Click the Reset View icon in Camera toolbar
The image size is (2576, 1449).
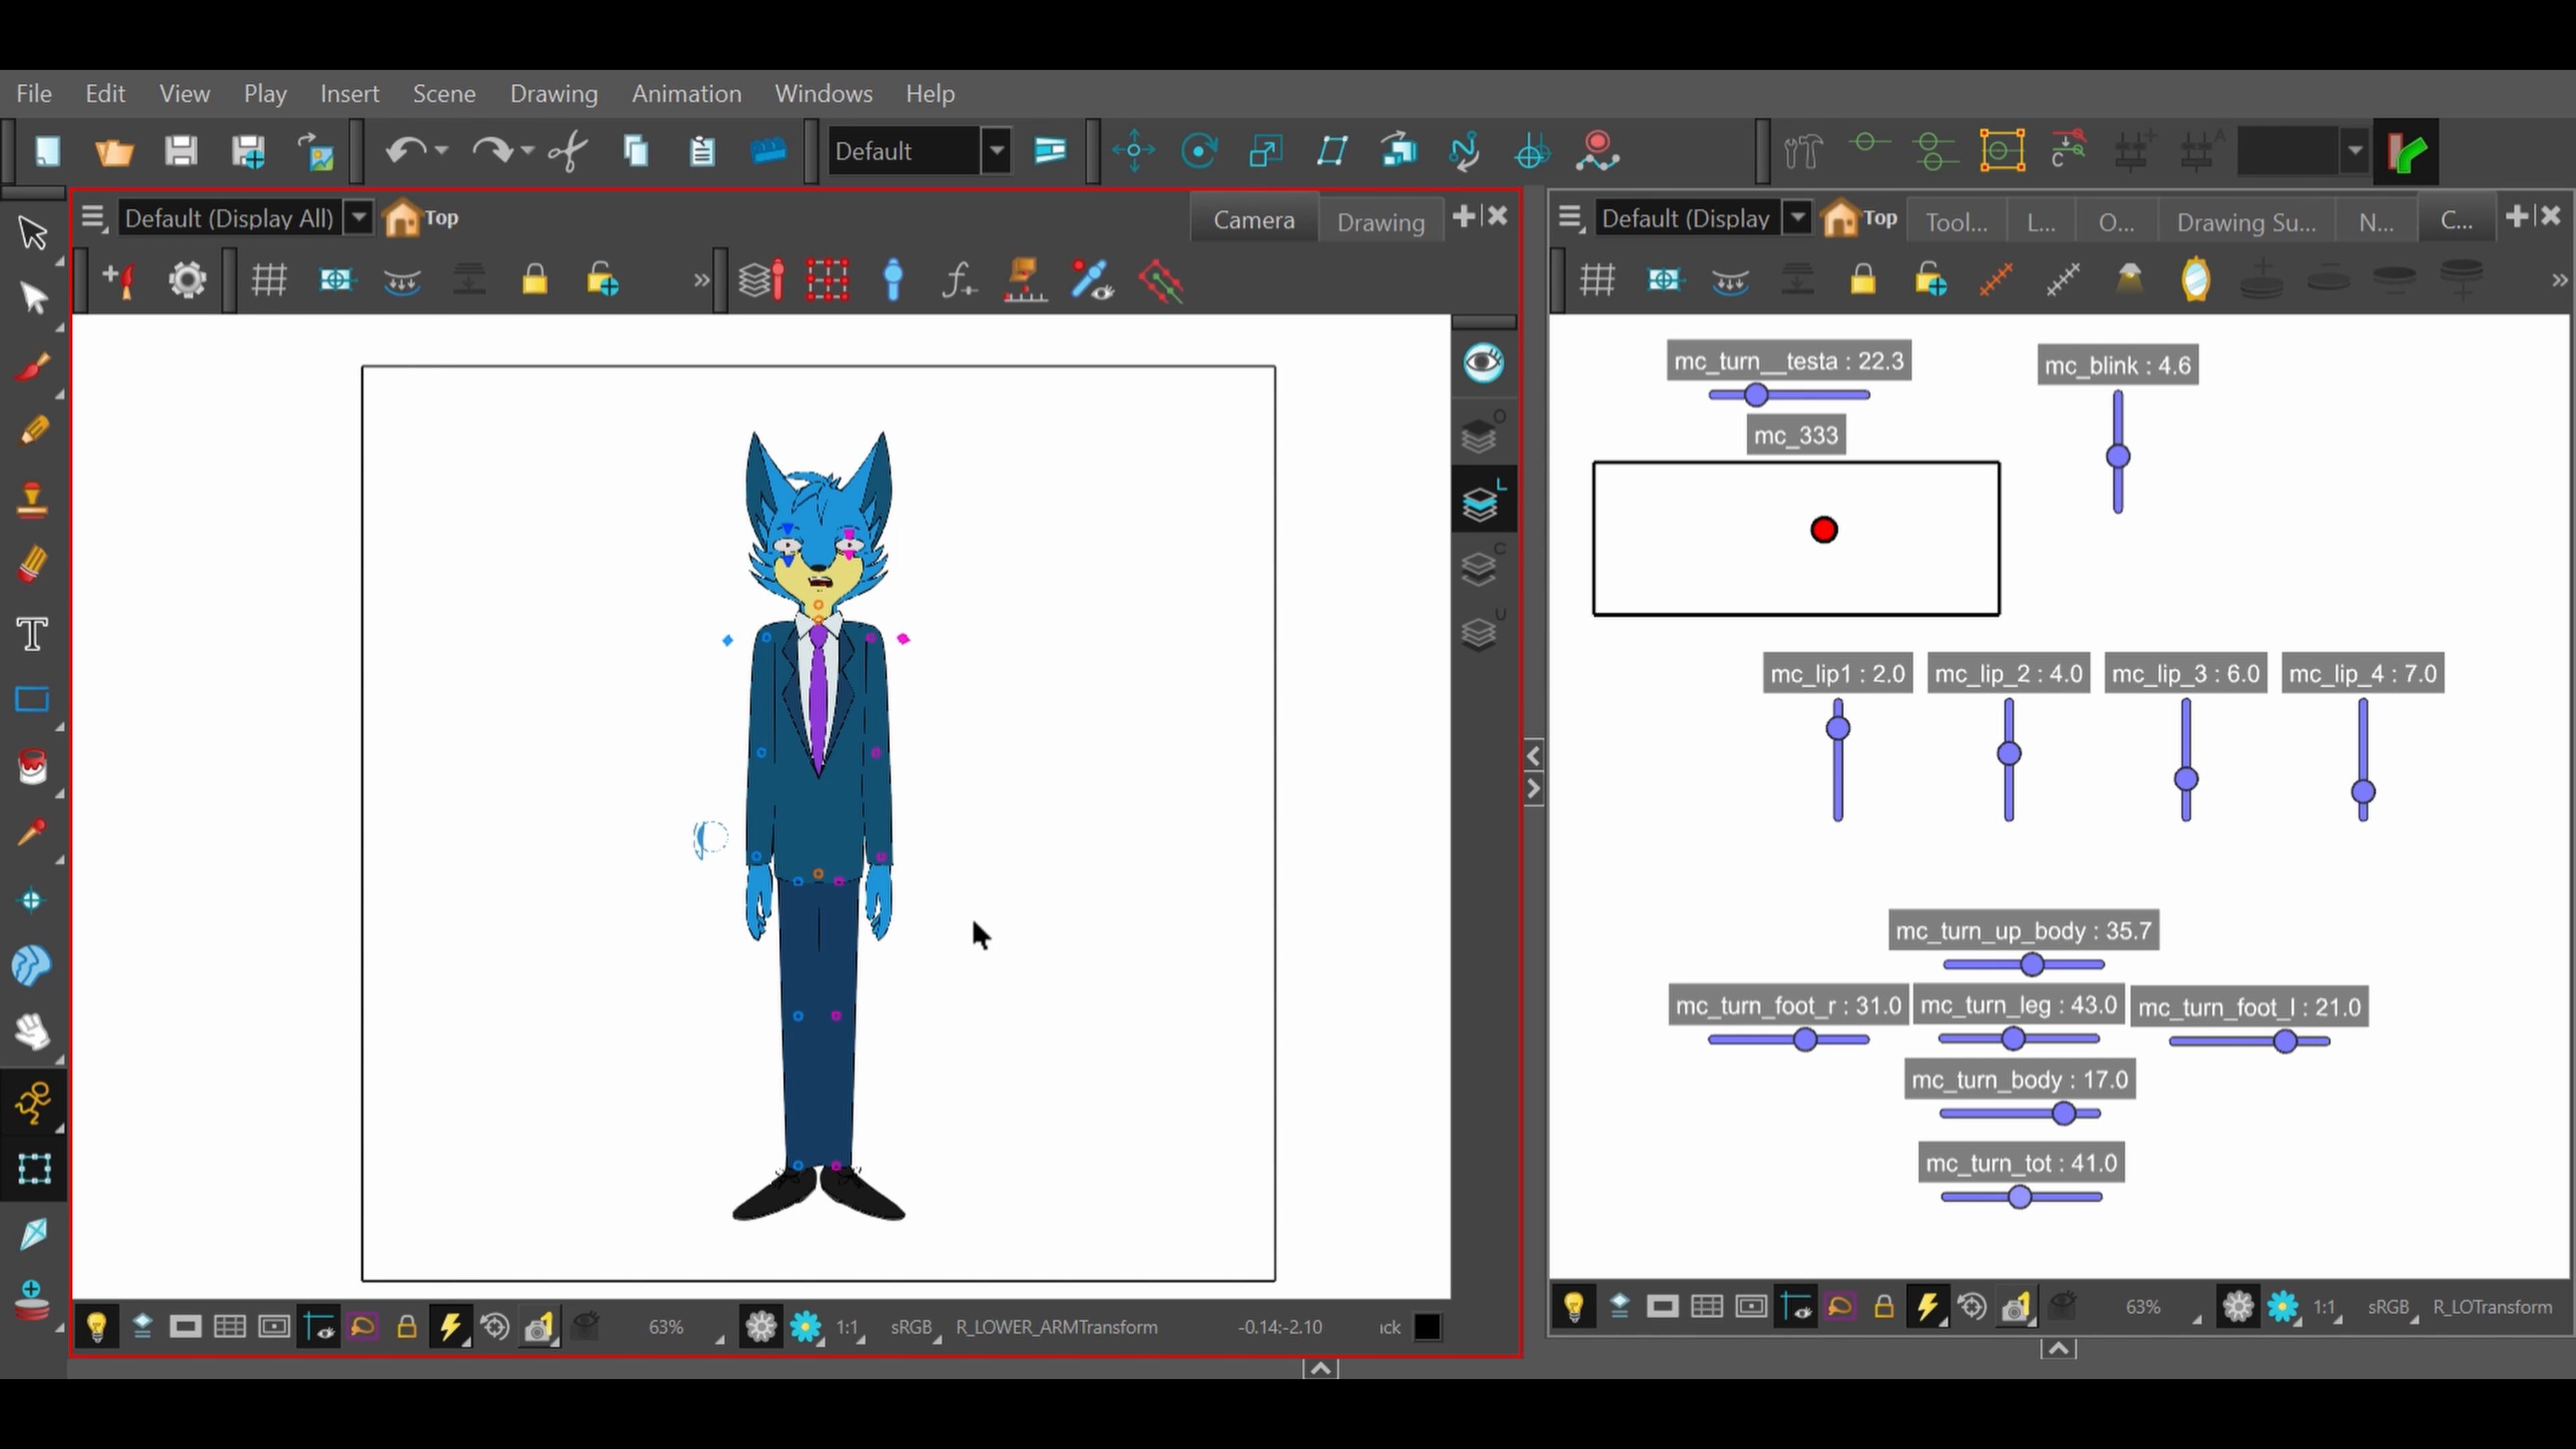coord(337,280)
